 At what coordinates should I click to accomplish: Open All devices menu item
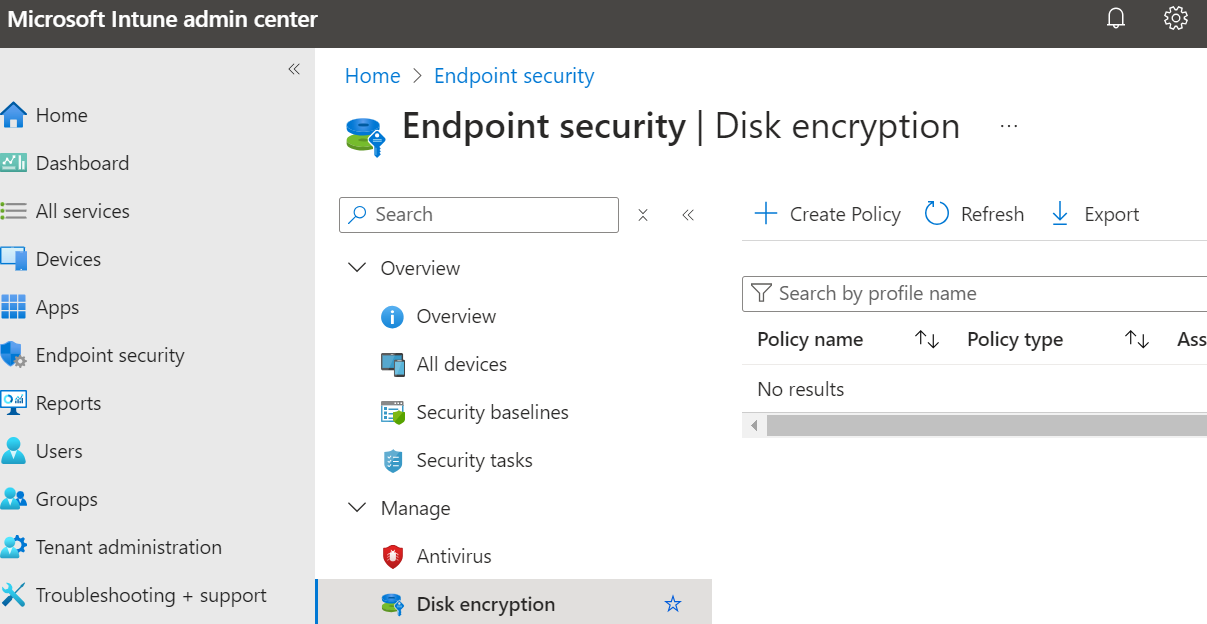coord(462,364)
